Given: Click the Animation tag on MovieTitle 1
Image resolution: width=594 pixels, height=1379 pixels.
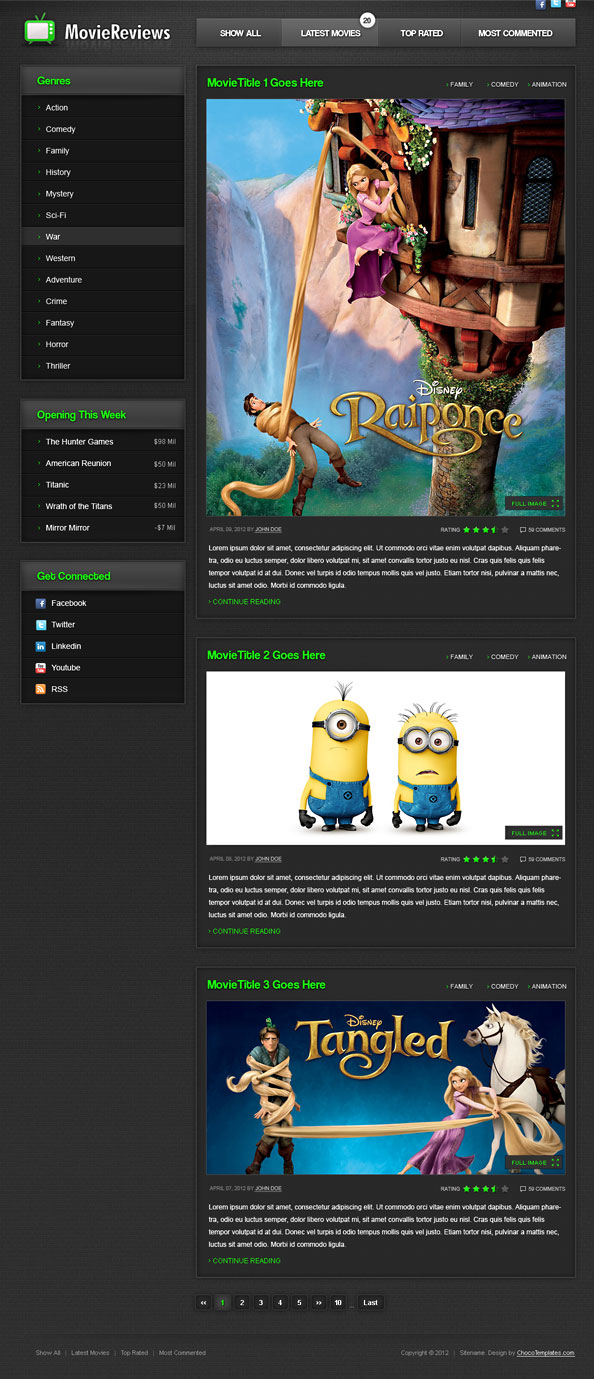Looking at the screenshot, I should (547, 85).
